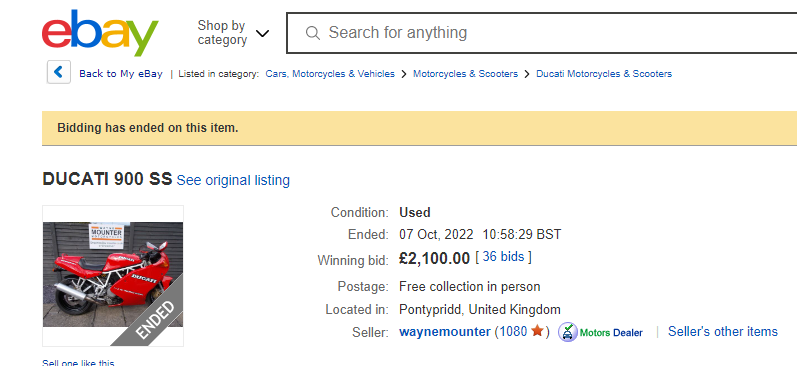Click the chevron after Motorcycles & Scooters
The height and width of the screenshot is (366, 797).
(527, 74)
